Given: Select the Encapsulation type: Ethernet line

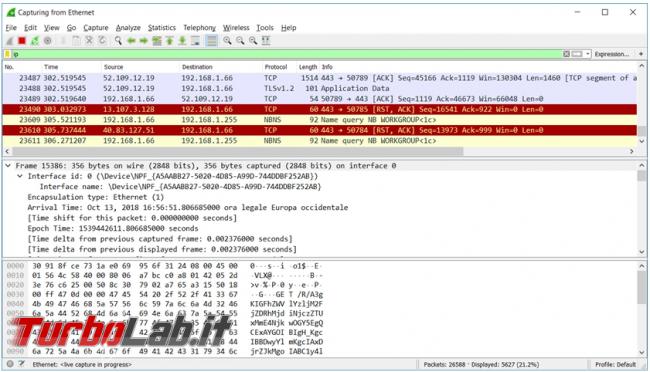Looking at the screenshot, I should click(96, 197).
